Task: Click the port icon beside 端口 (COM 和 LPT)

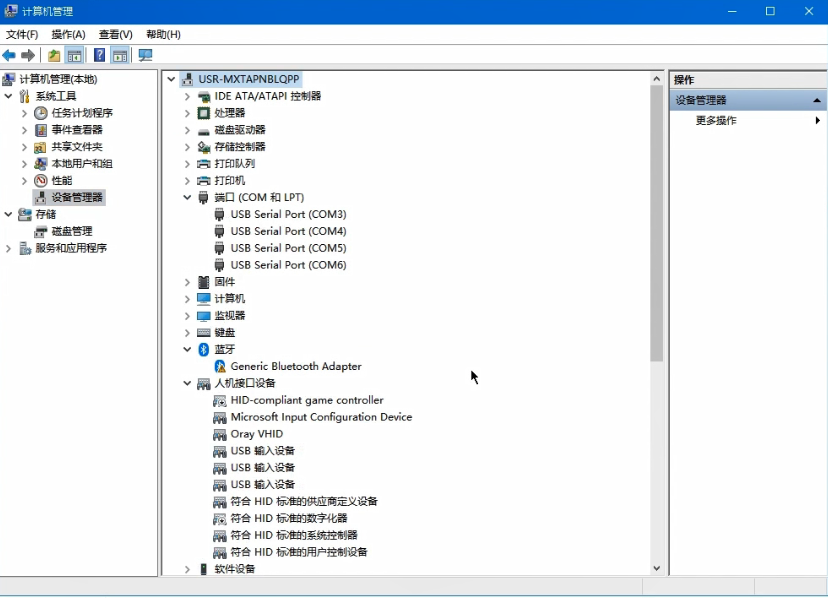Action: click(203, 197)
